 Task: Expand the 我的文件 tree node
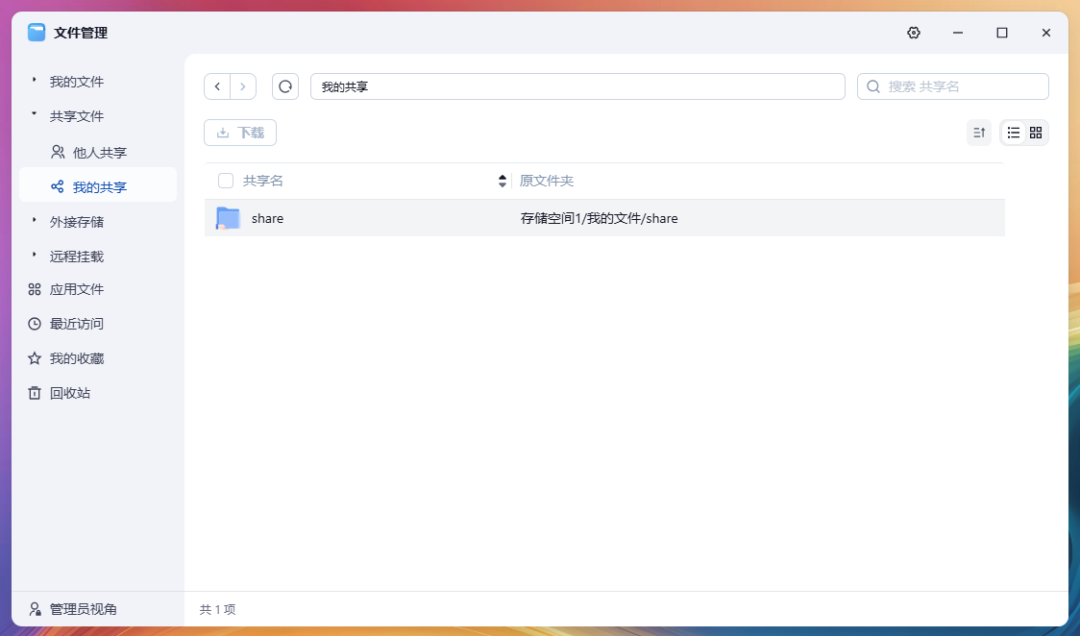(34, 80)
